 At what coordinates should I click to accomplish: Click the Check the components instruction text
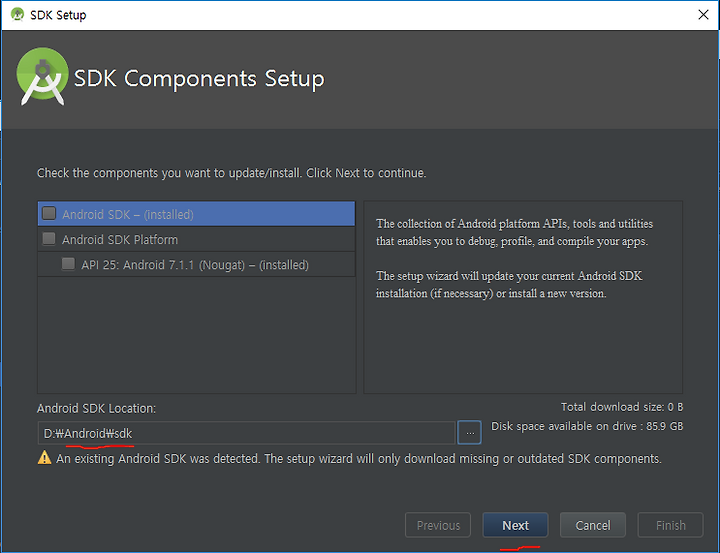[x=231, y=173]
